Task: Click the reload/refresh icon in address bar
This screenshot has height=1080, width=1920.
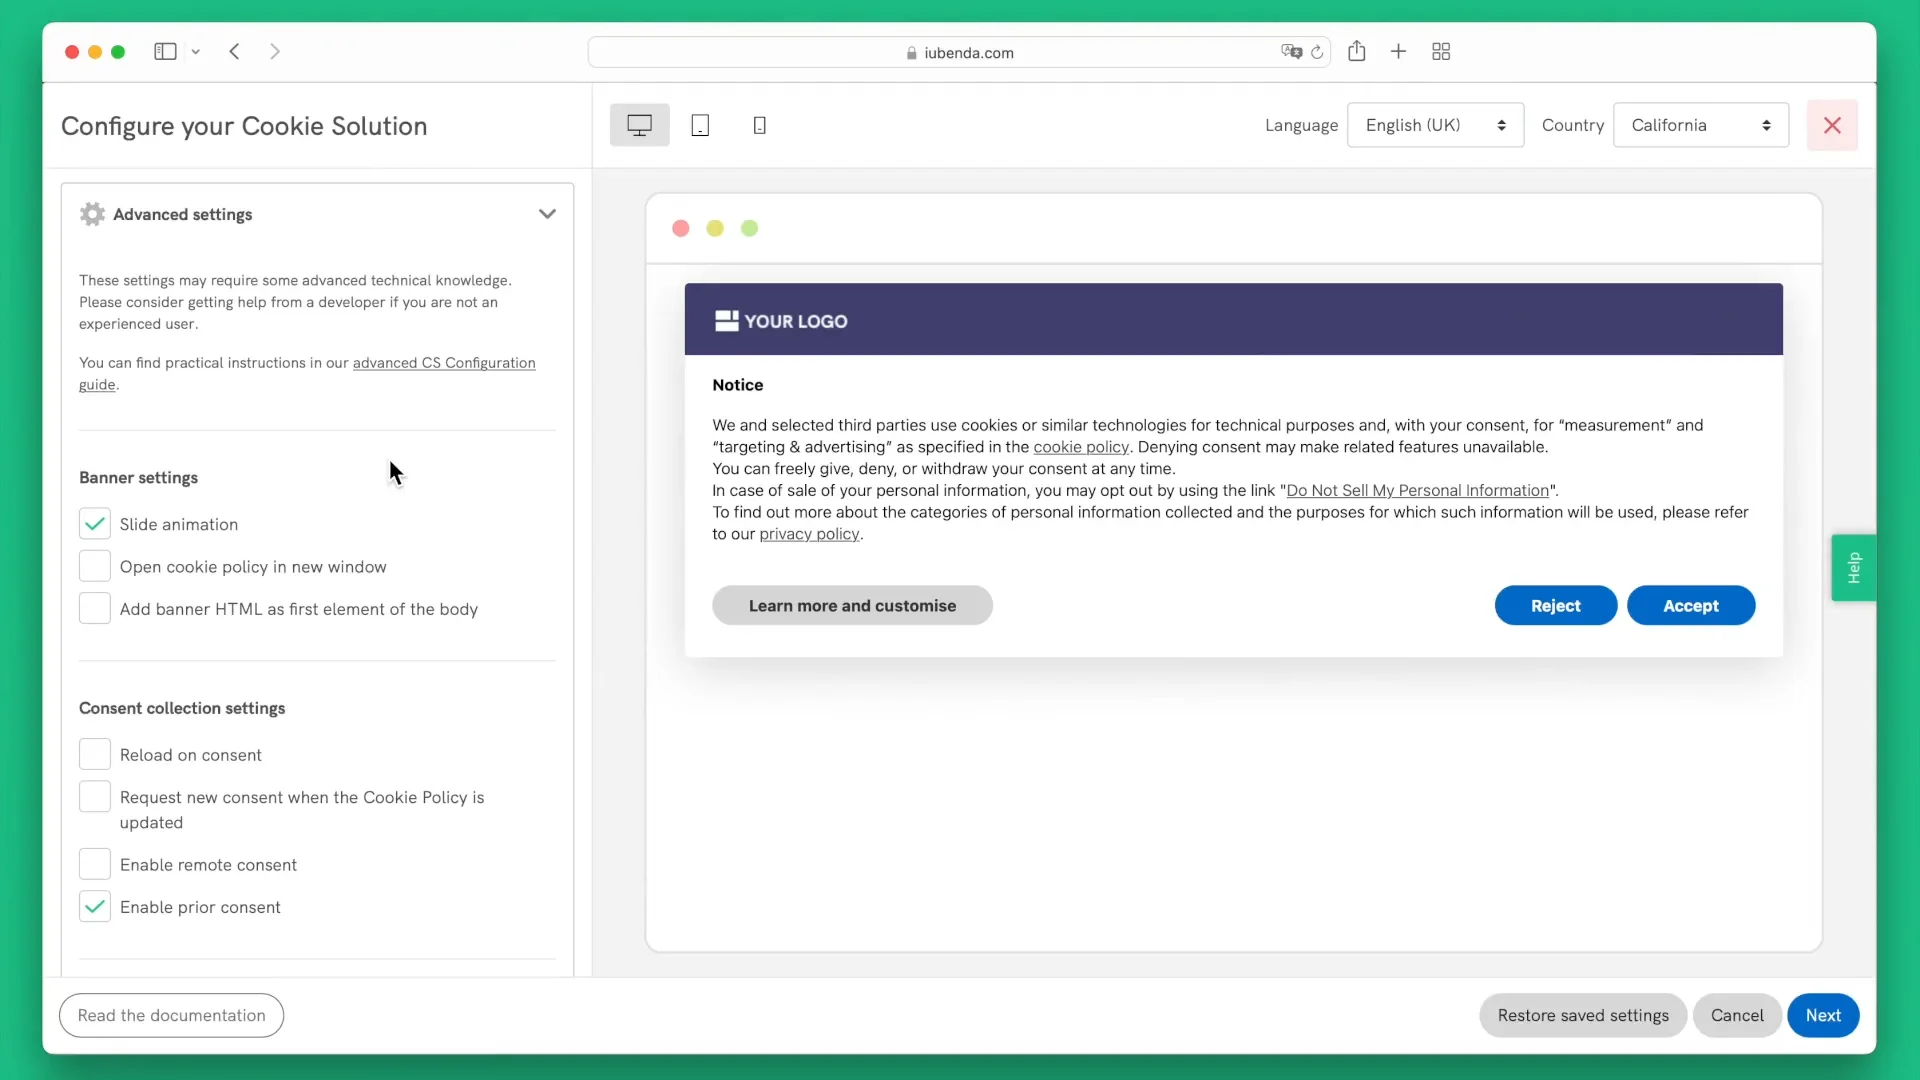Action: 1317,53
